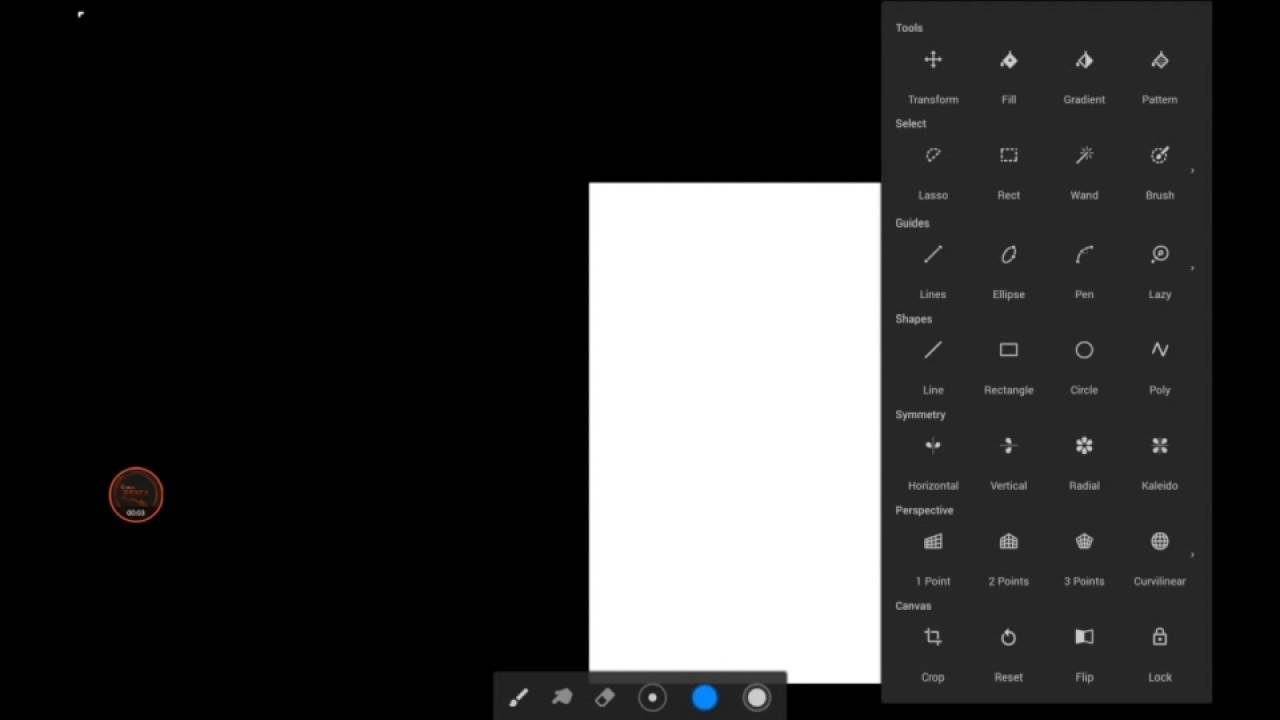Open the blue color swatch
The height and width of the screenshot is (720, 1280).
(x=705, y=698)
